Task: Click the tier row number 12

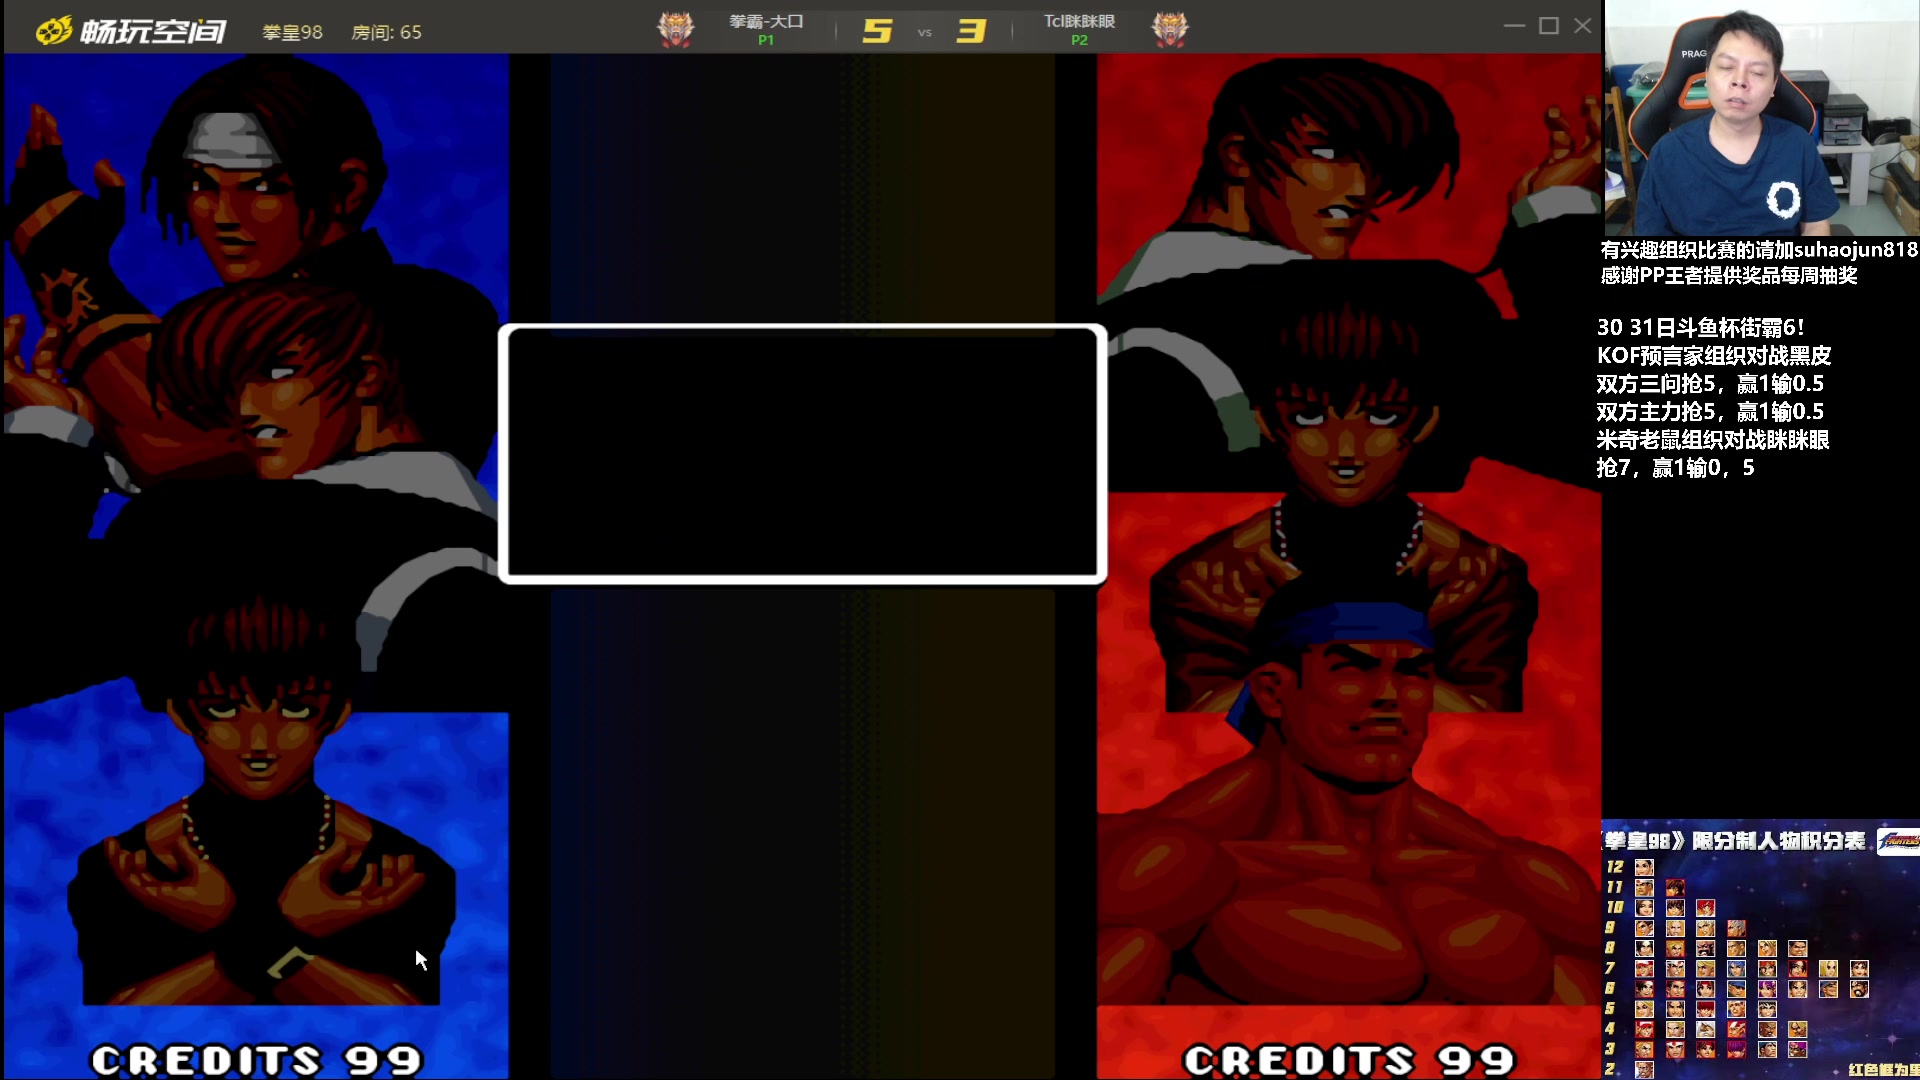Action: (1615, 867)
